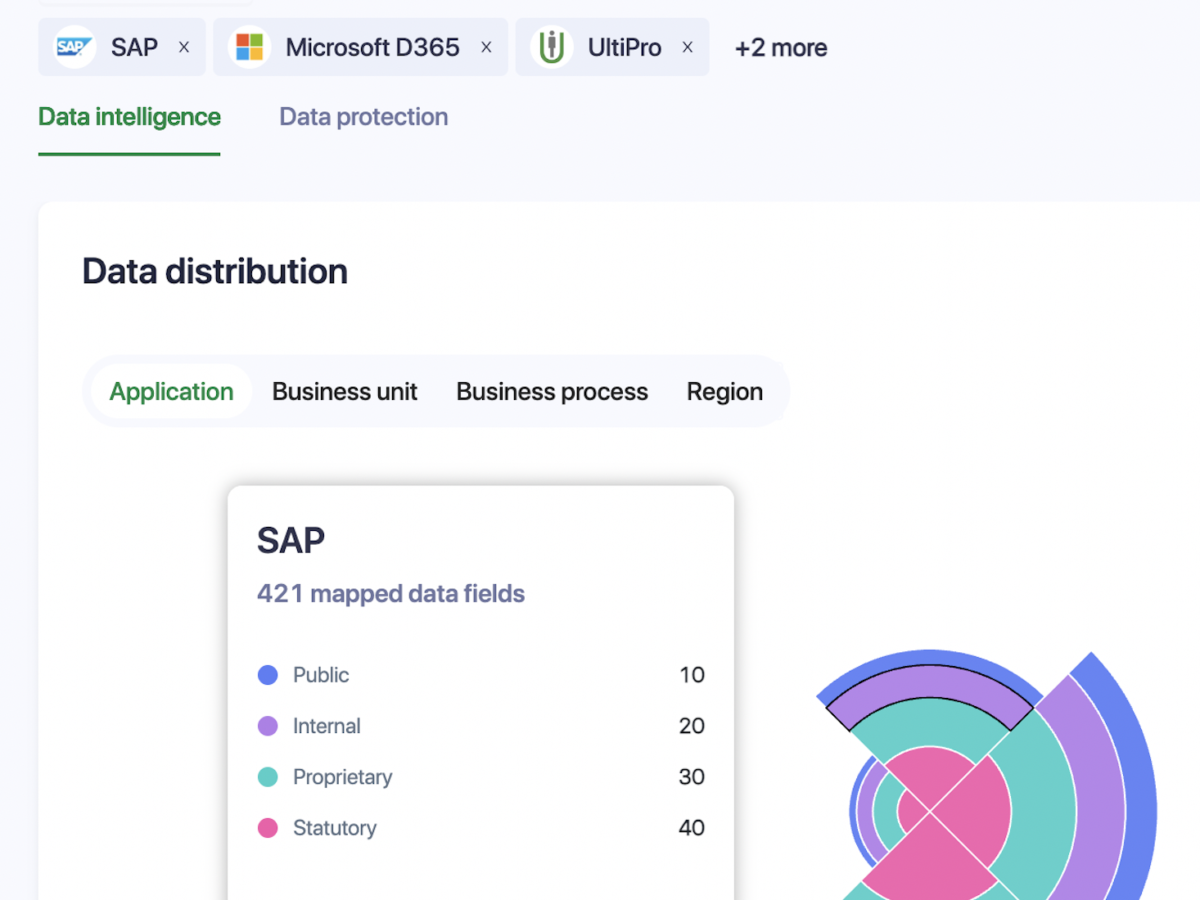Switch distribution to Business process
The height and width of the screenshot is (900, 1200).
point(551,392)
